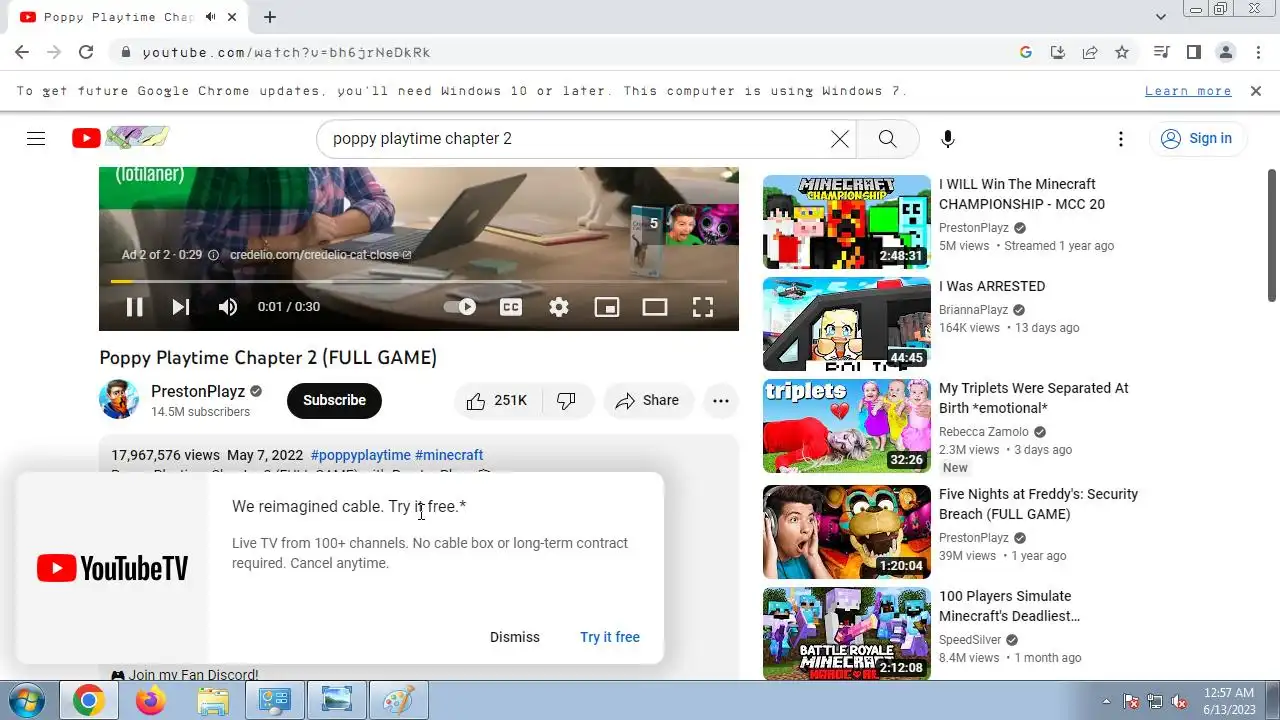Open File Explorer from taskbar
Viewport: 1280px width, 720px height.
(212, 701)
